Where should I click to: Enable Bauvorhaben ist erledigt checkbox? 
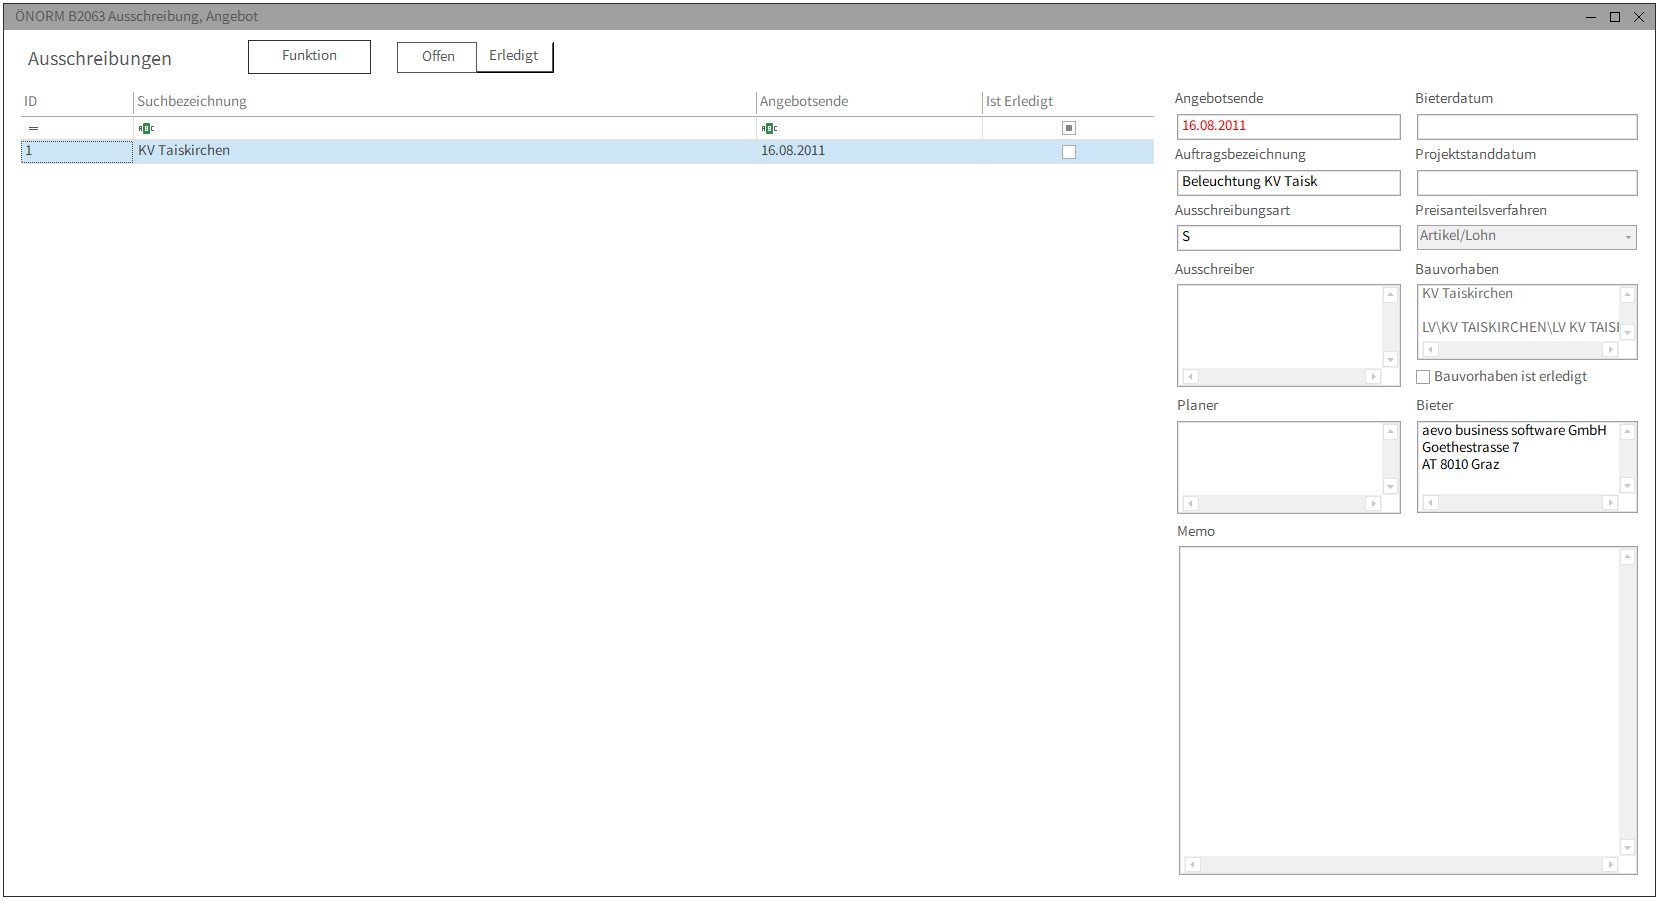tap(1423, 377)
